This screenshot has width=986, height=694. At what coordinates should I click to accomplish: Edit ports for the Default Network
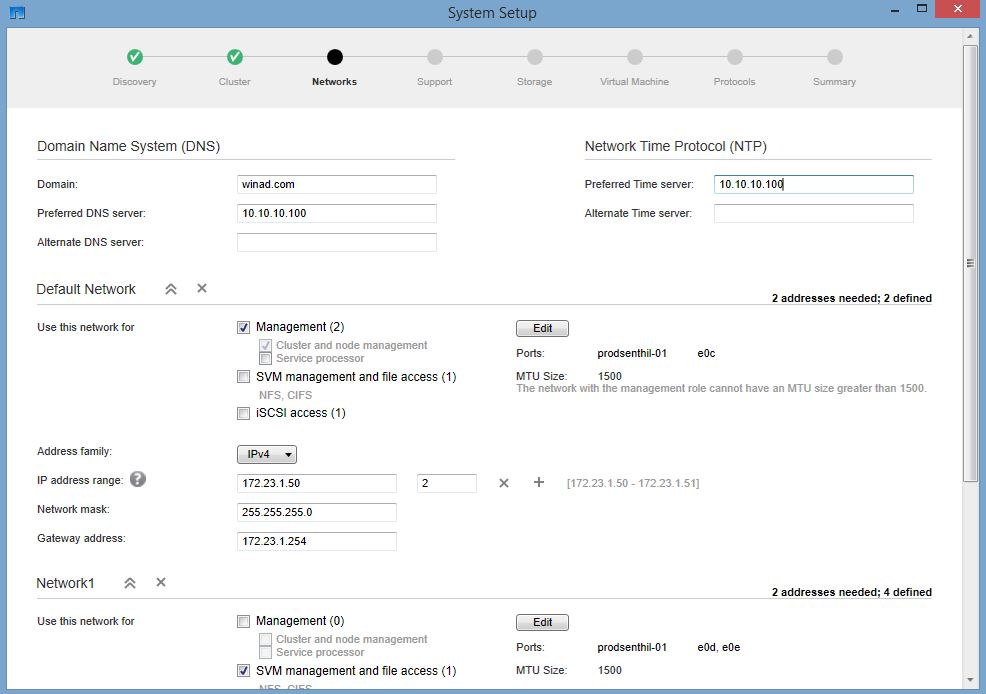(x=542, y=327)
